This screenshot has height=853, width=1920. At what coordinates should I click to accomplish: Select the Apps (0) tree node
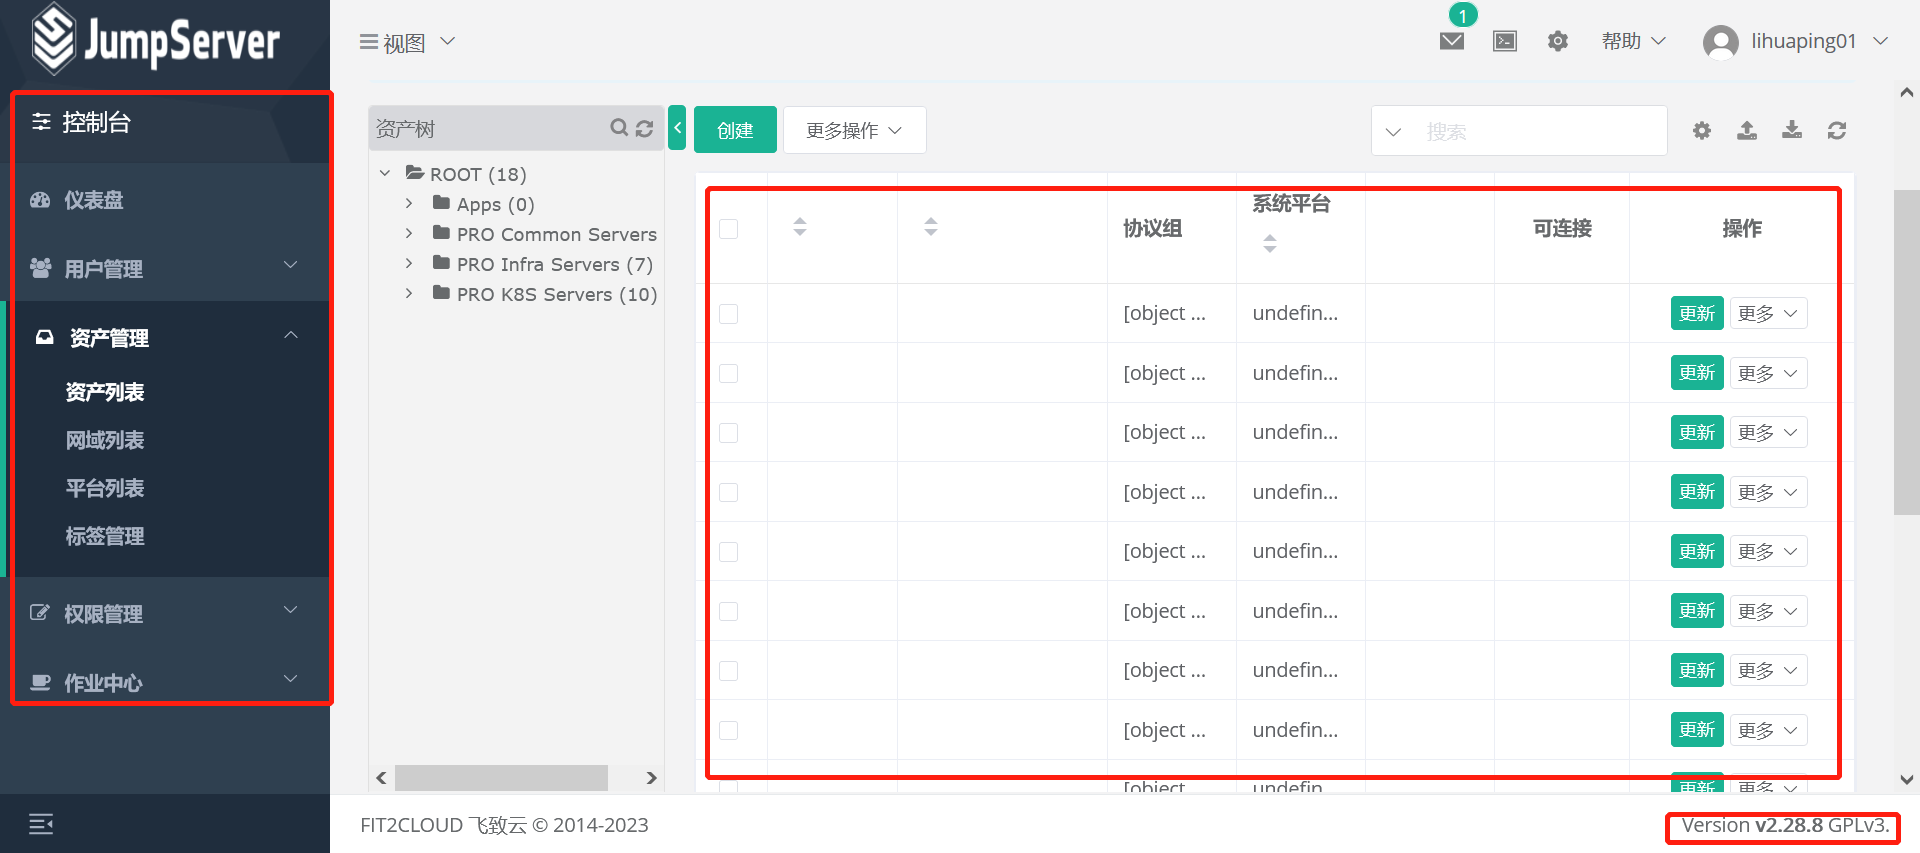point(495,204)
